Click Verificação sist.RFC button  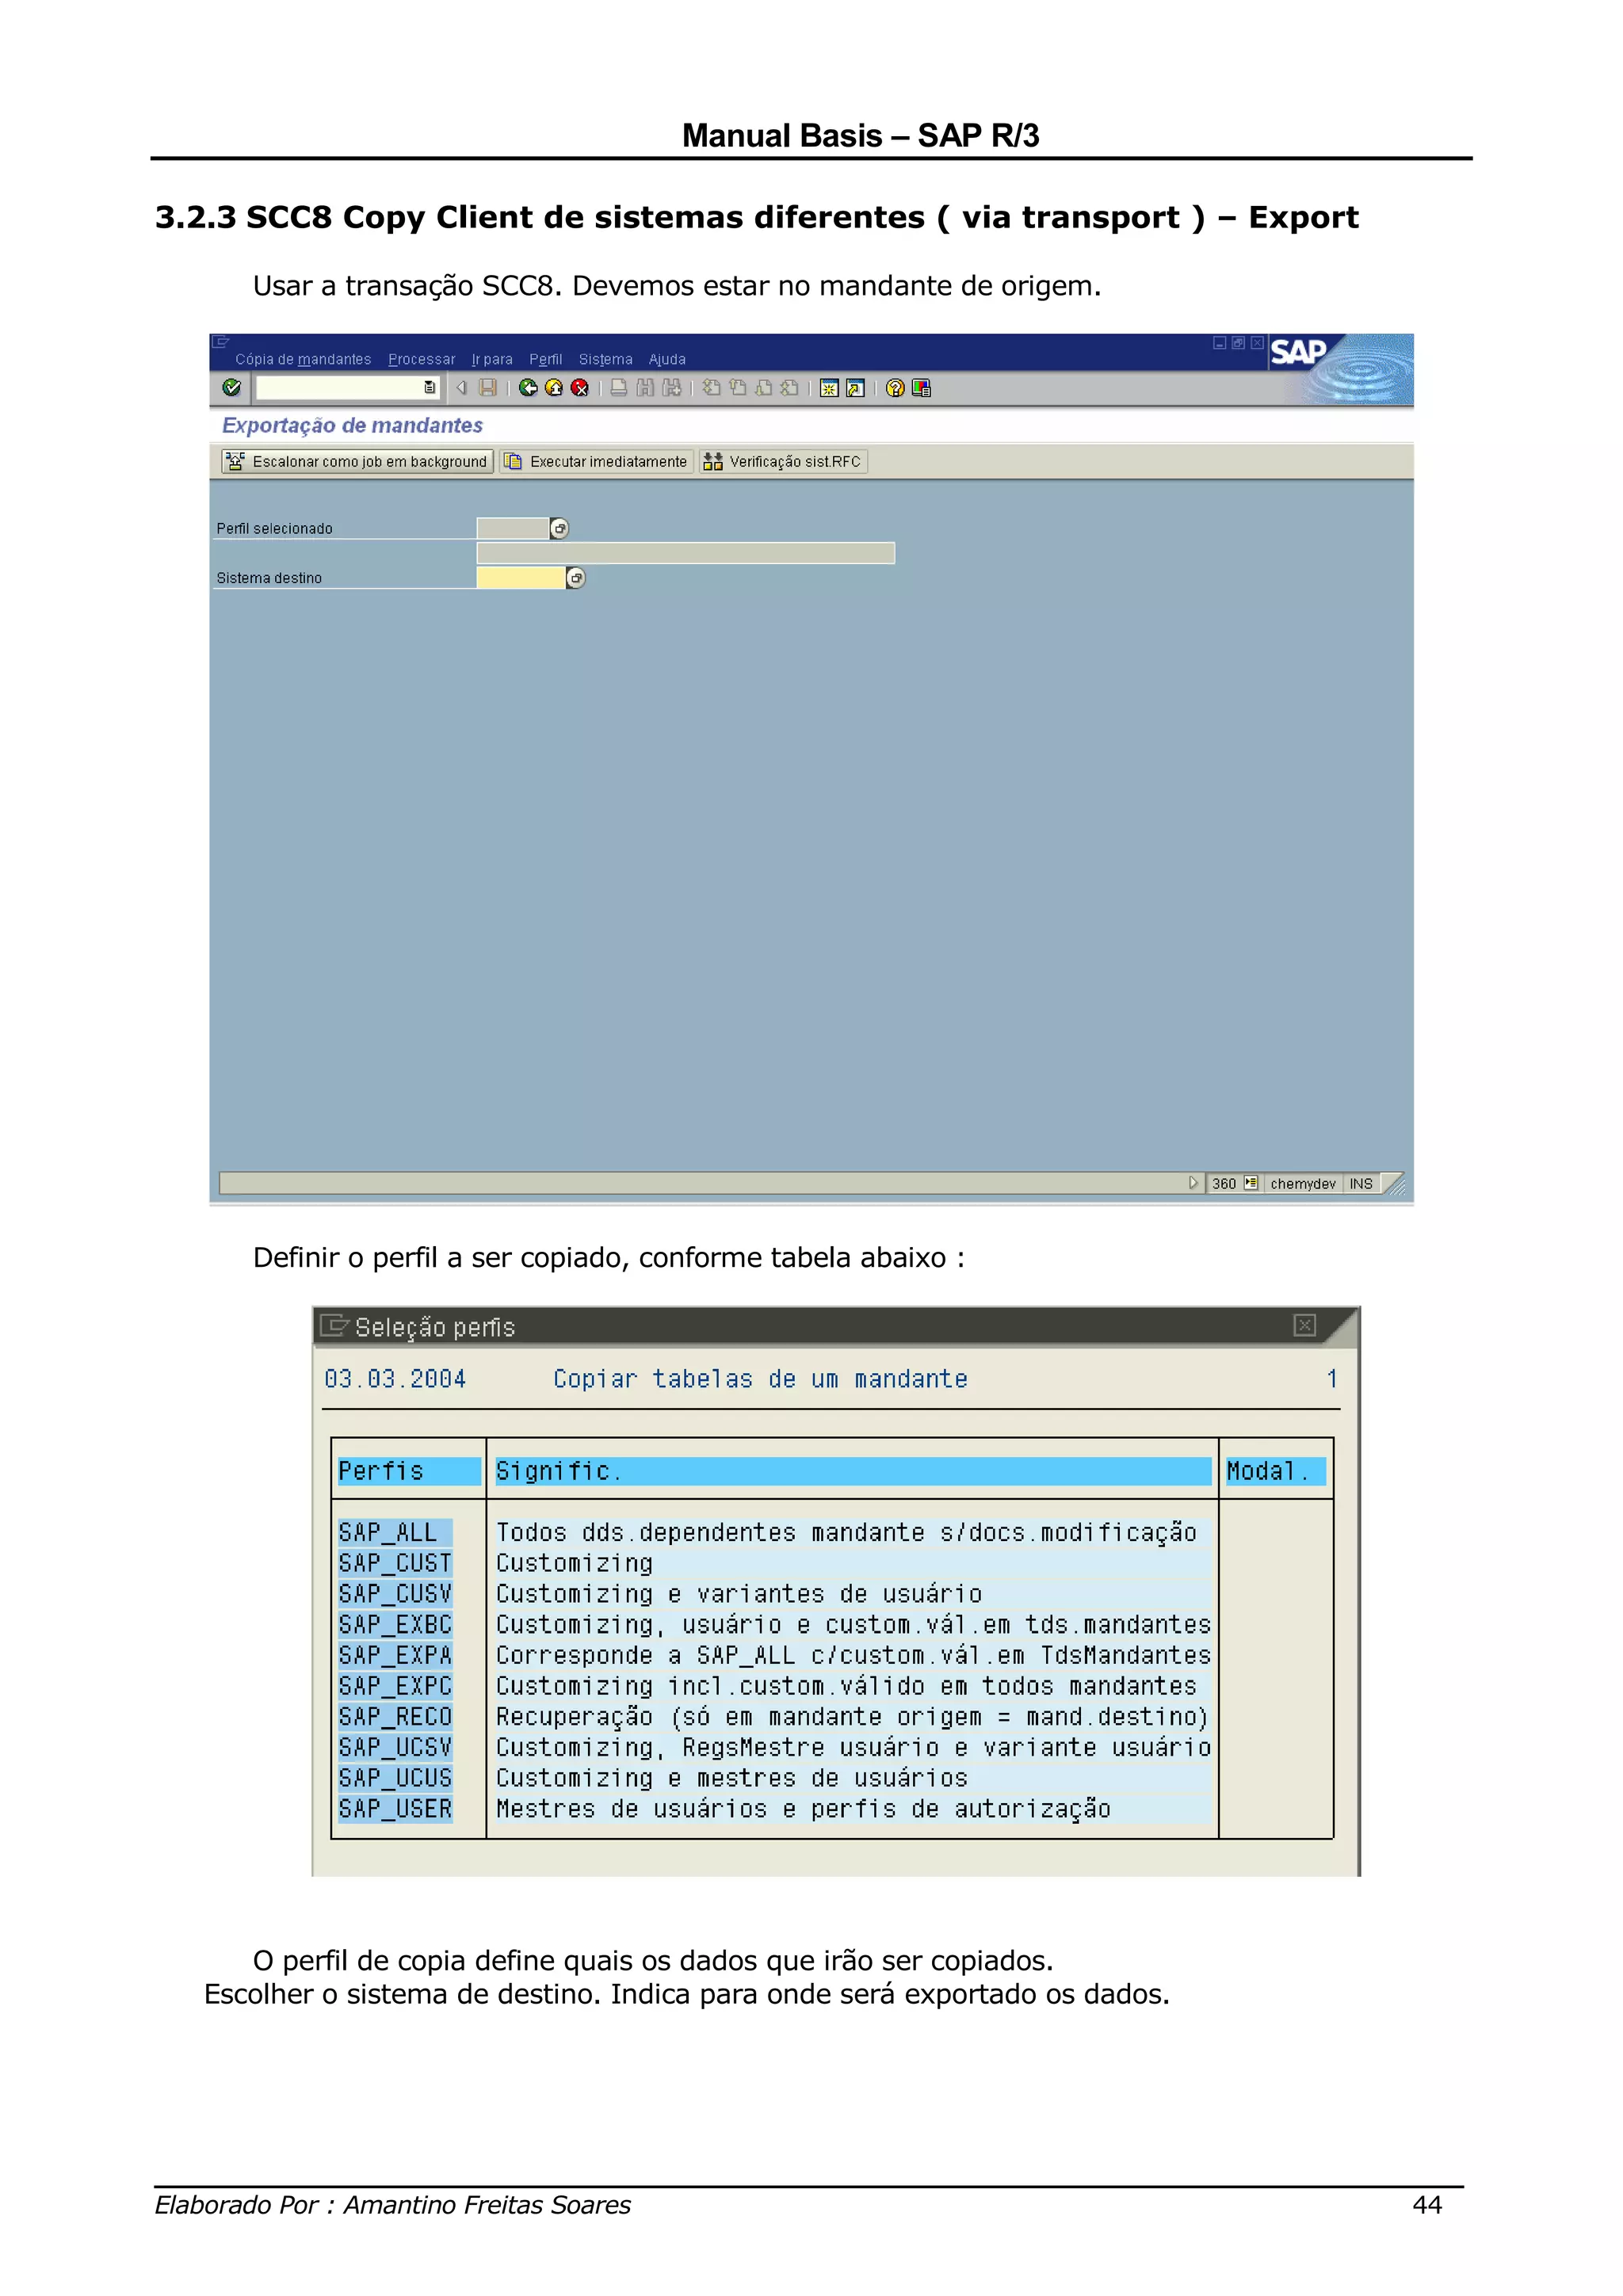pyautogui.click(x=783, y=461)
